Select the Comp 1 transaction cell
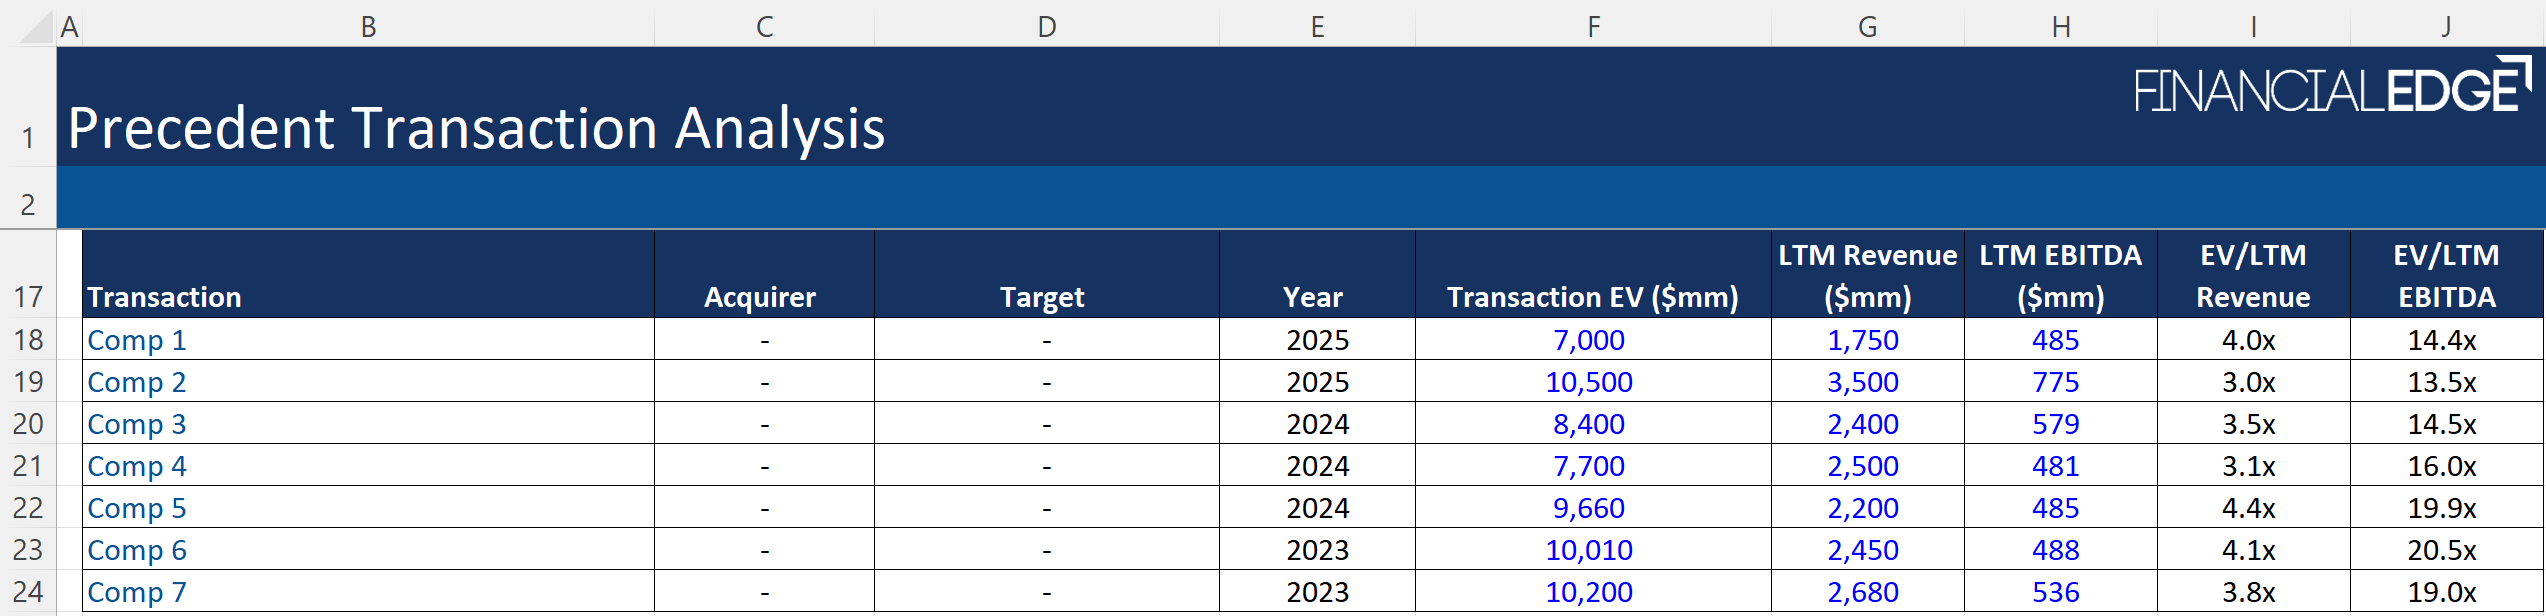Viewport: 2546px width, 616px height. (137, 340)
